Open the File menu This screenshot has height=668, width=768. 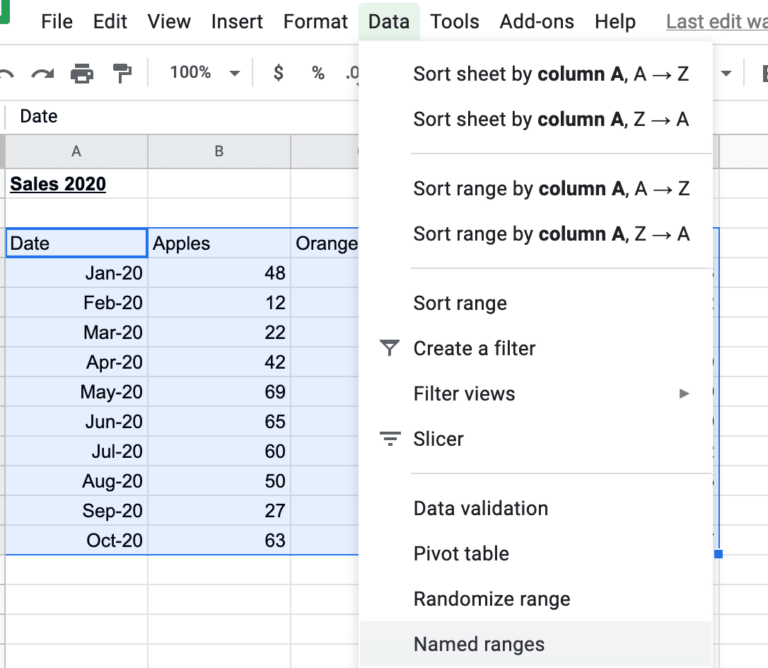click(x=57, y=22)
